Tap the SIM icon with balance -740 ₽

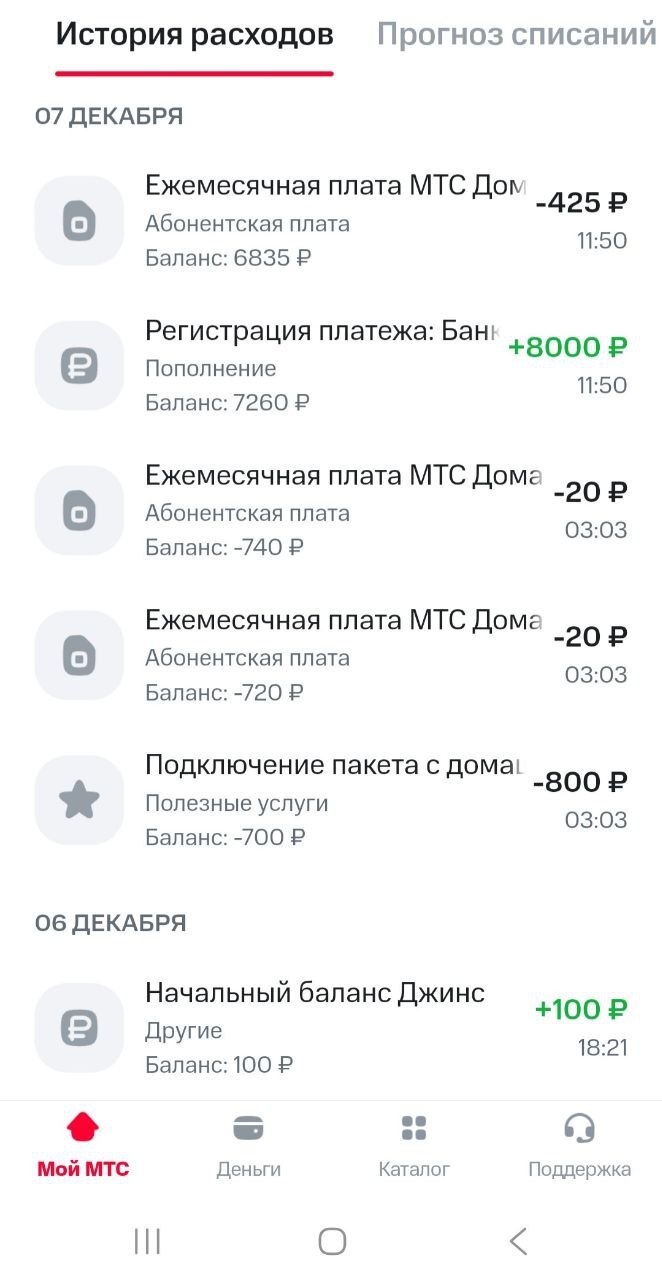pos(79,511)
